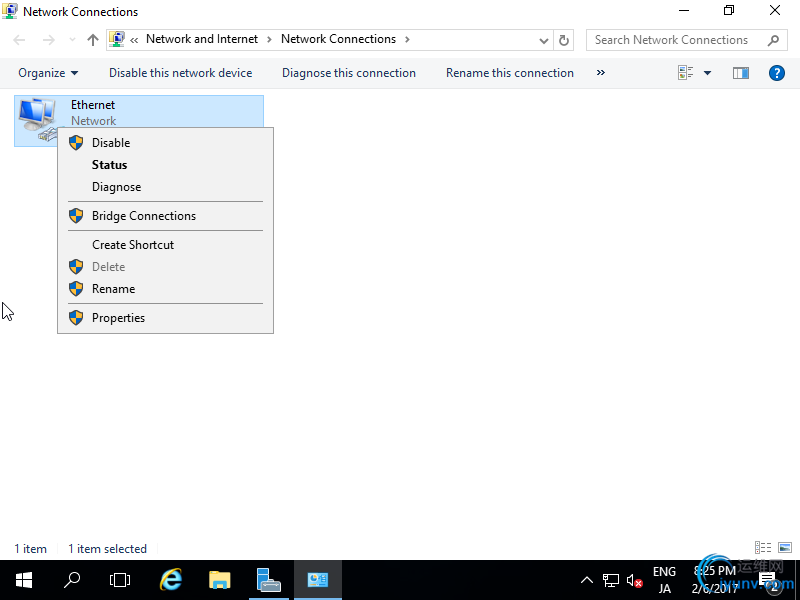The height and width of the screenshot is (600, 800).
Task: Click the Network Connections title bar icon
Action: pos(10,11)
